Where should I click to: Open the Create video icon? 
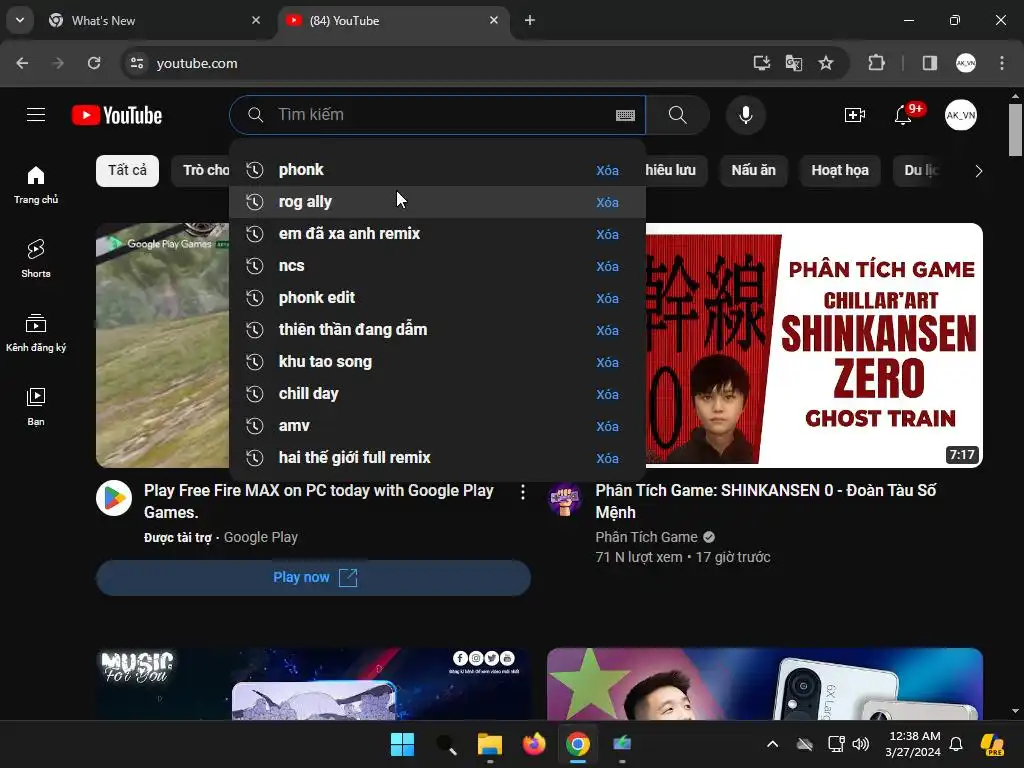click(854, 115)
